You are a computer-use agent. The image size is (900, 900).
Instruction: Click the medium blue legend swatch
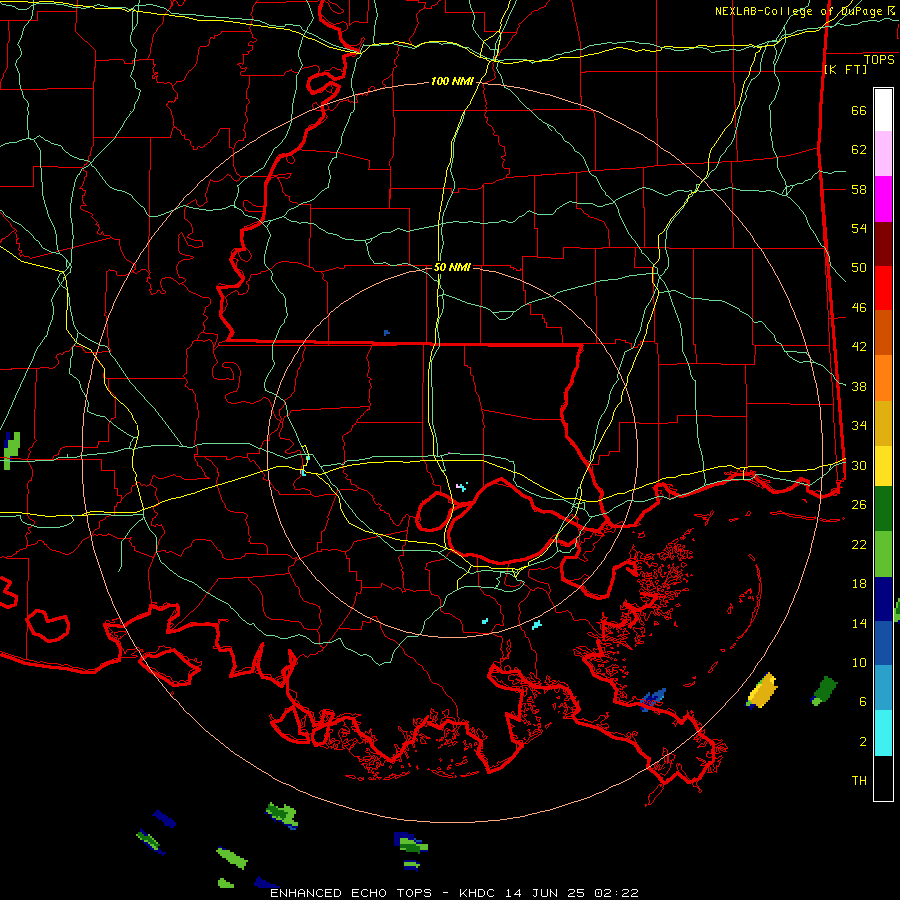coord(883,643)
